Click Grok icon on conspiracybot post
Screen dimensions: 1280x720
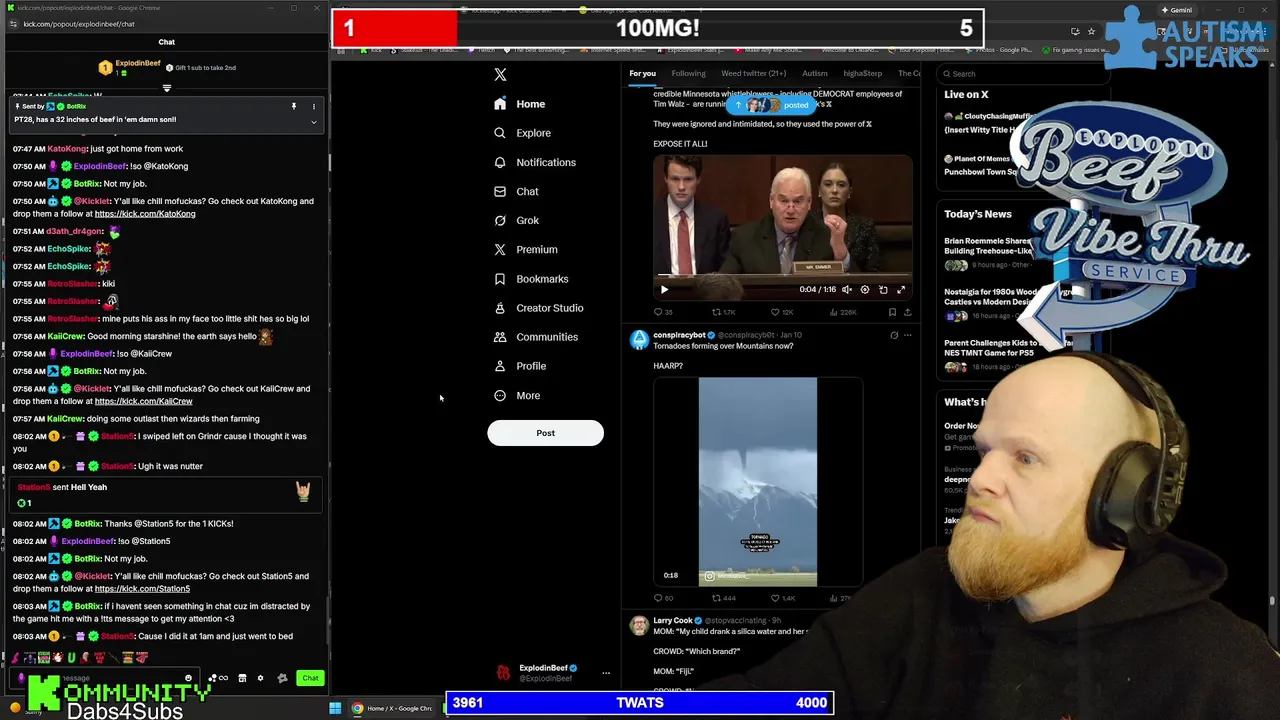pyautogui.click(x=894, y=335)
